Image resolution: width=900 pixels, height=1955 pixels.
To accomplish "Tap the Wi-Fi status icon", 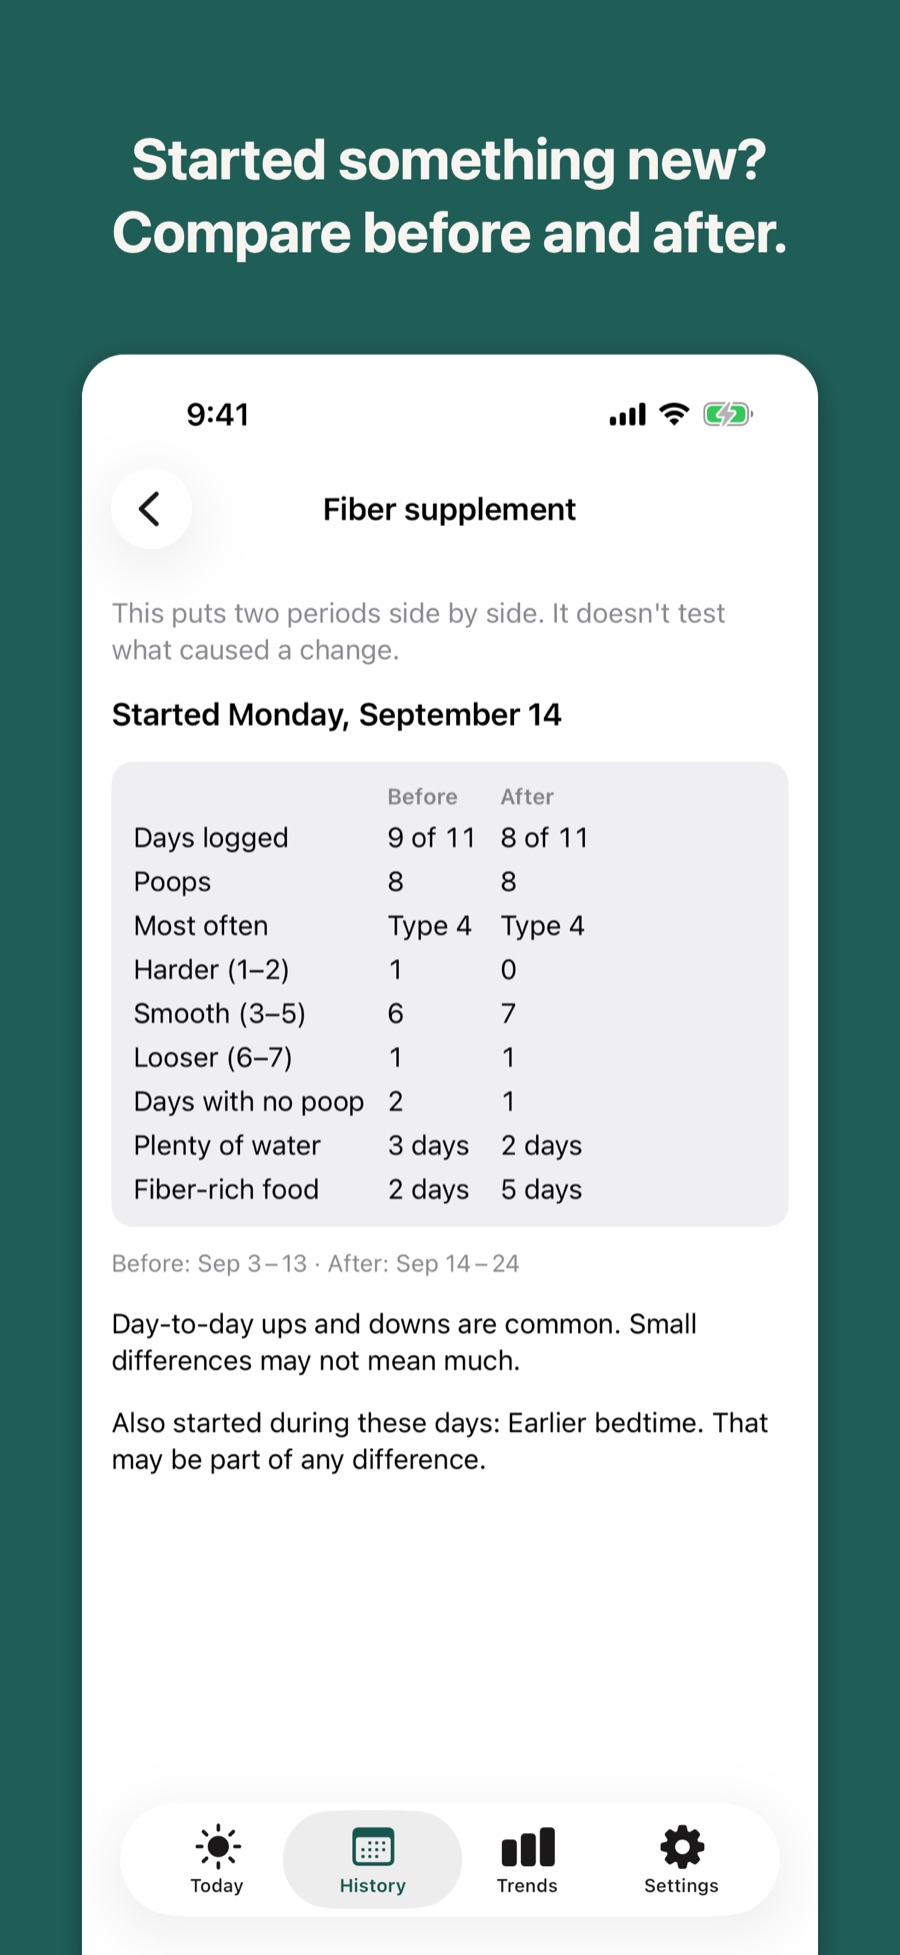I will 675,414.
